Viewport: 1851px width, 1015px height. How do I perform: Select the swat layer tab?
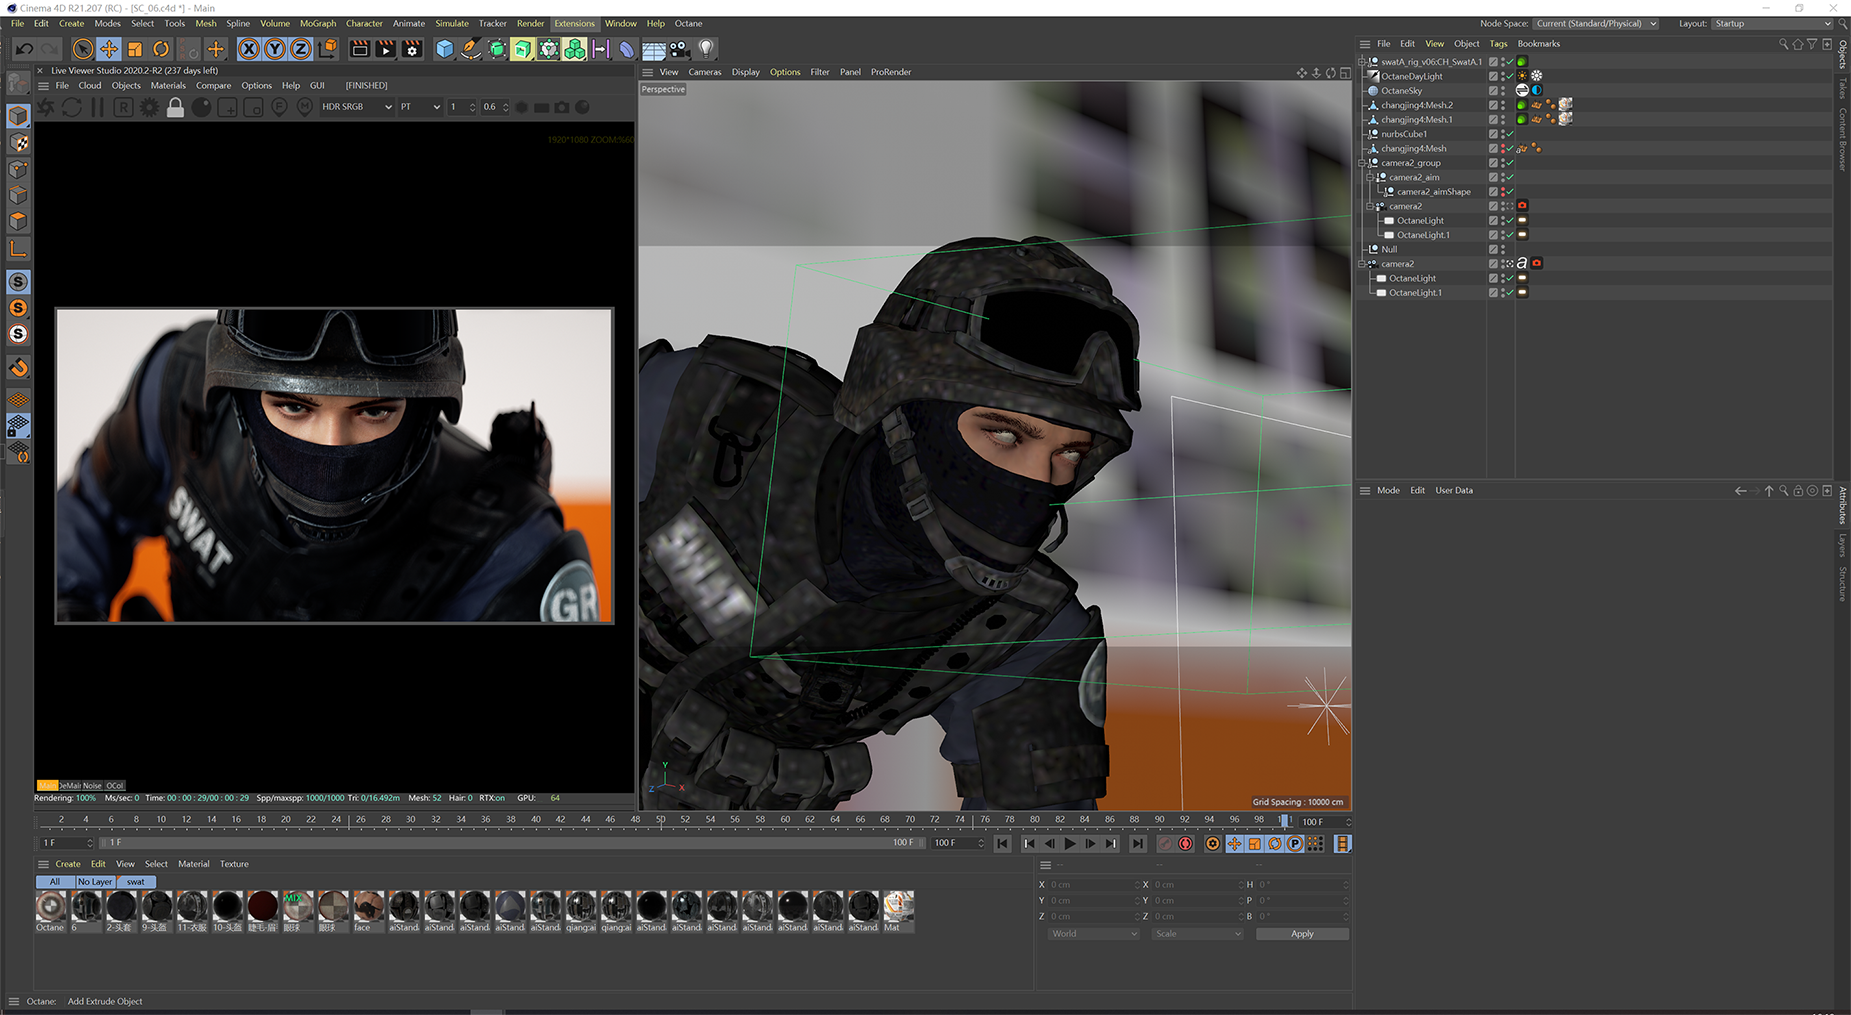pos(136,882)
